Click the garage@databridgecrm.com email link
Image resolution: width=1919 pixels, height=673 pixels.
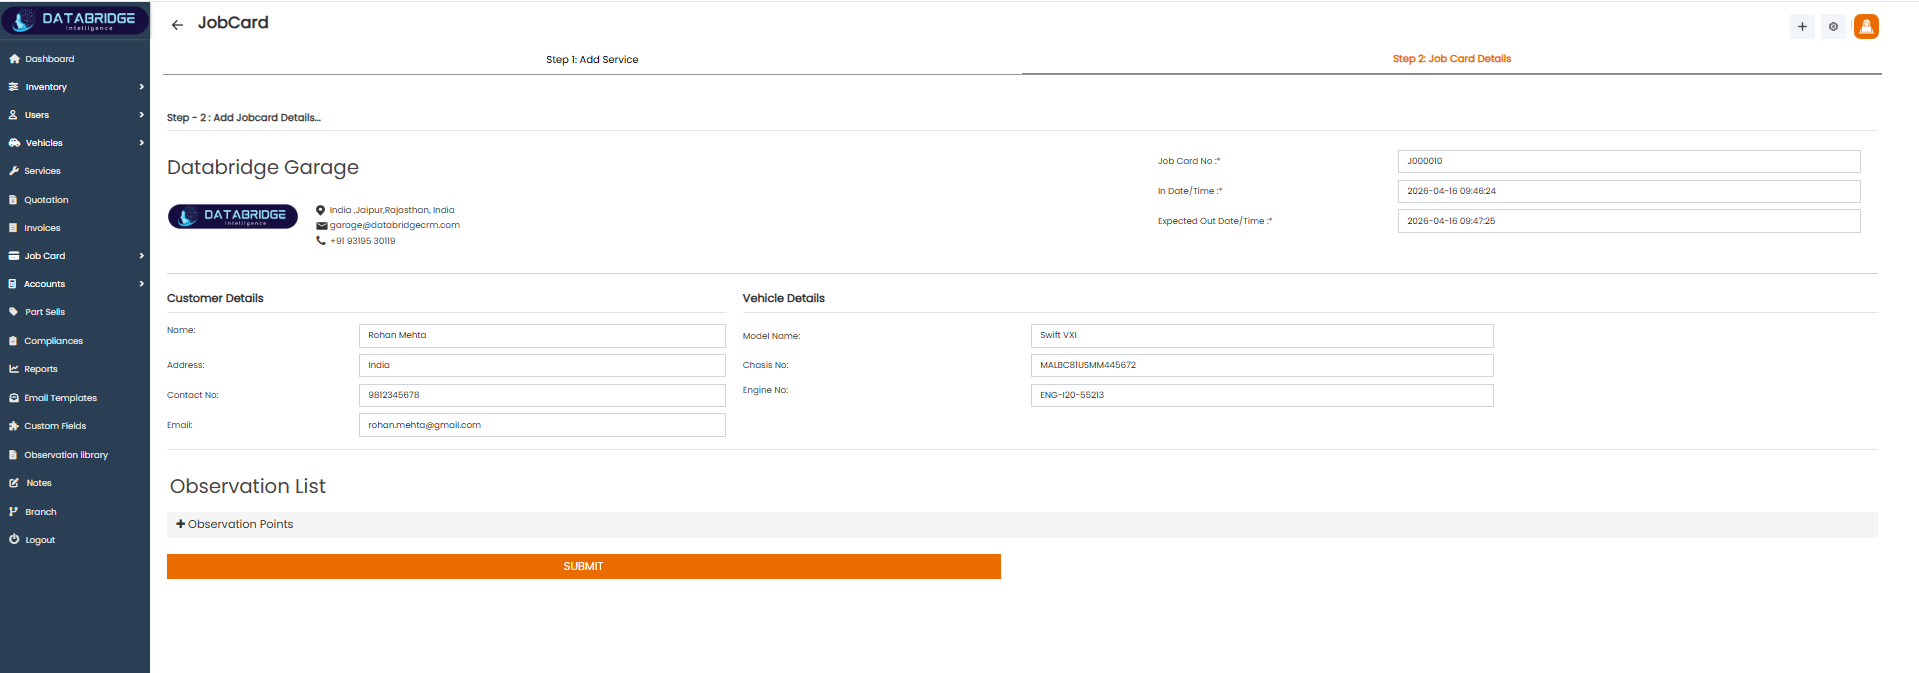(395, 226)
